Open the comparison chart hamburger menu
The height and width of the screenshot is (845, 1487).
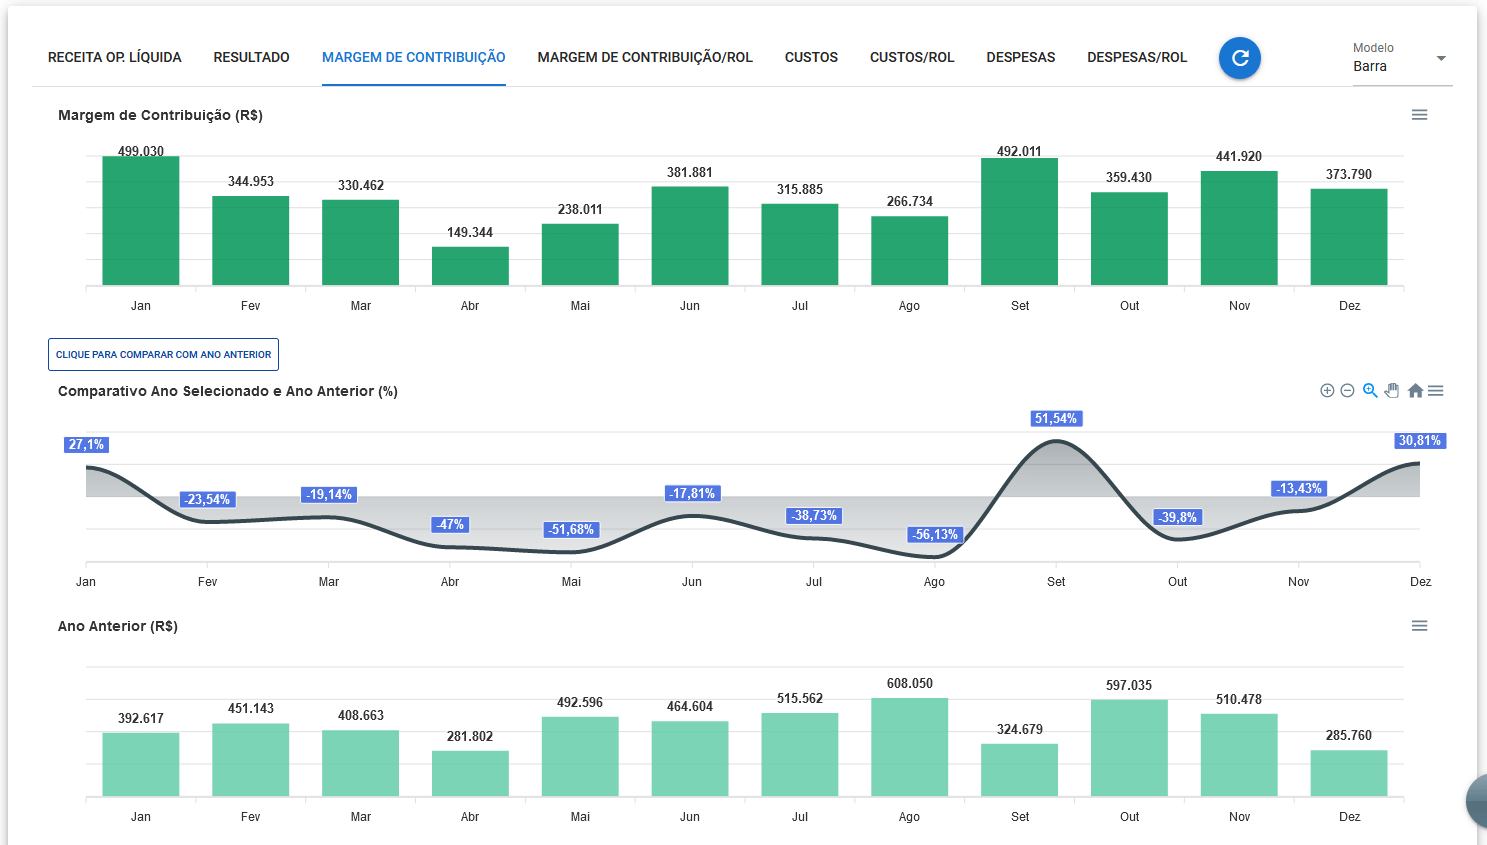[x=1436, y=391]
